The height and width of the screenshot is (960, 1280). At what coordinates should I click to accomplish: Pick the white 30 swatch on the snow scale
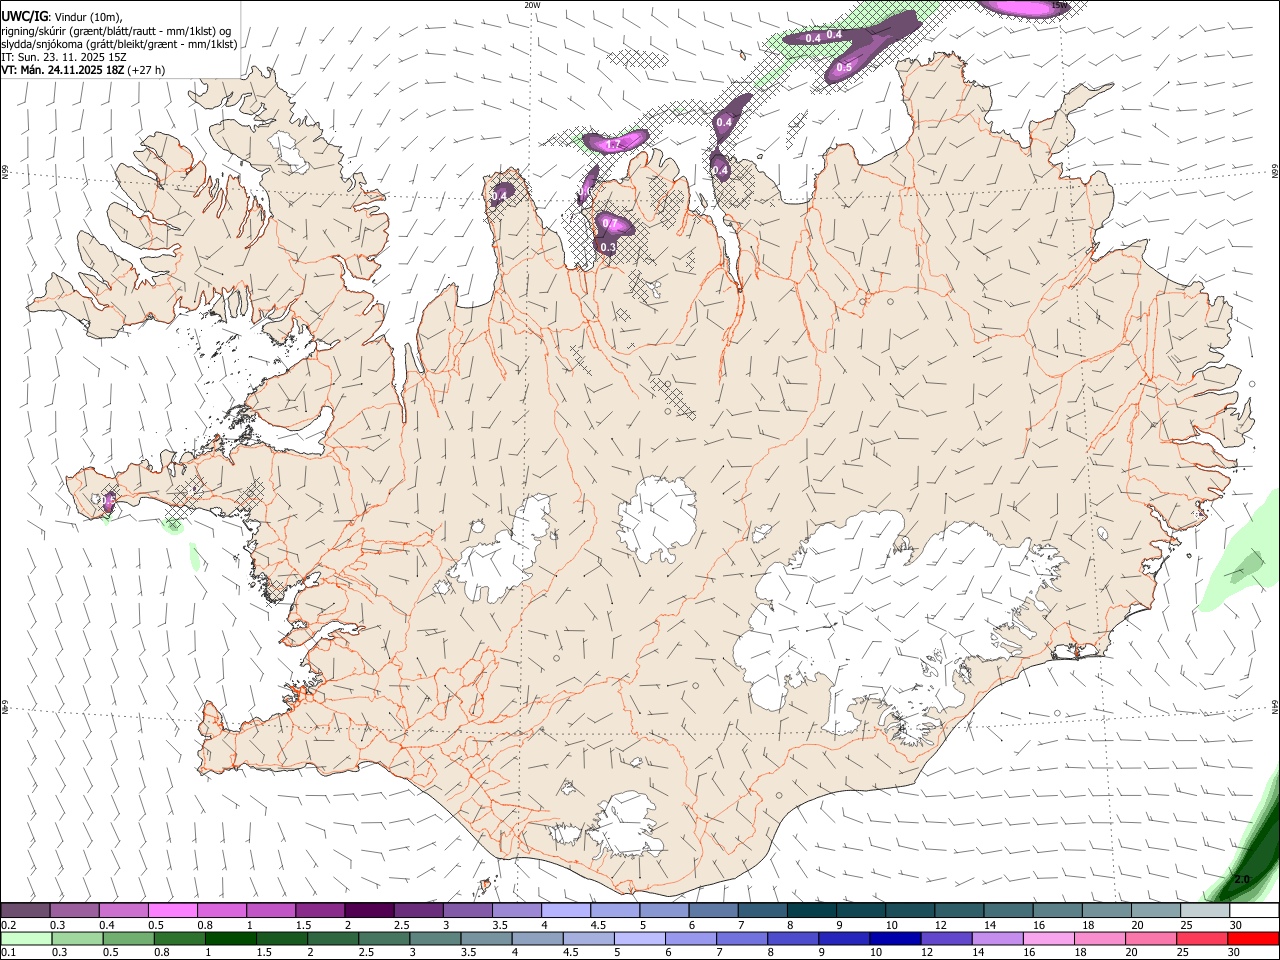[x=1254, y=911]
